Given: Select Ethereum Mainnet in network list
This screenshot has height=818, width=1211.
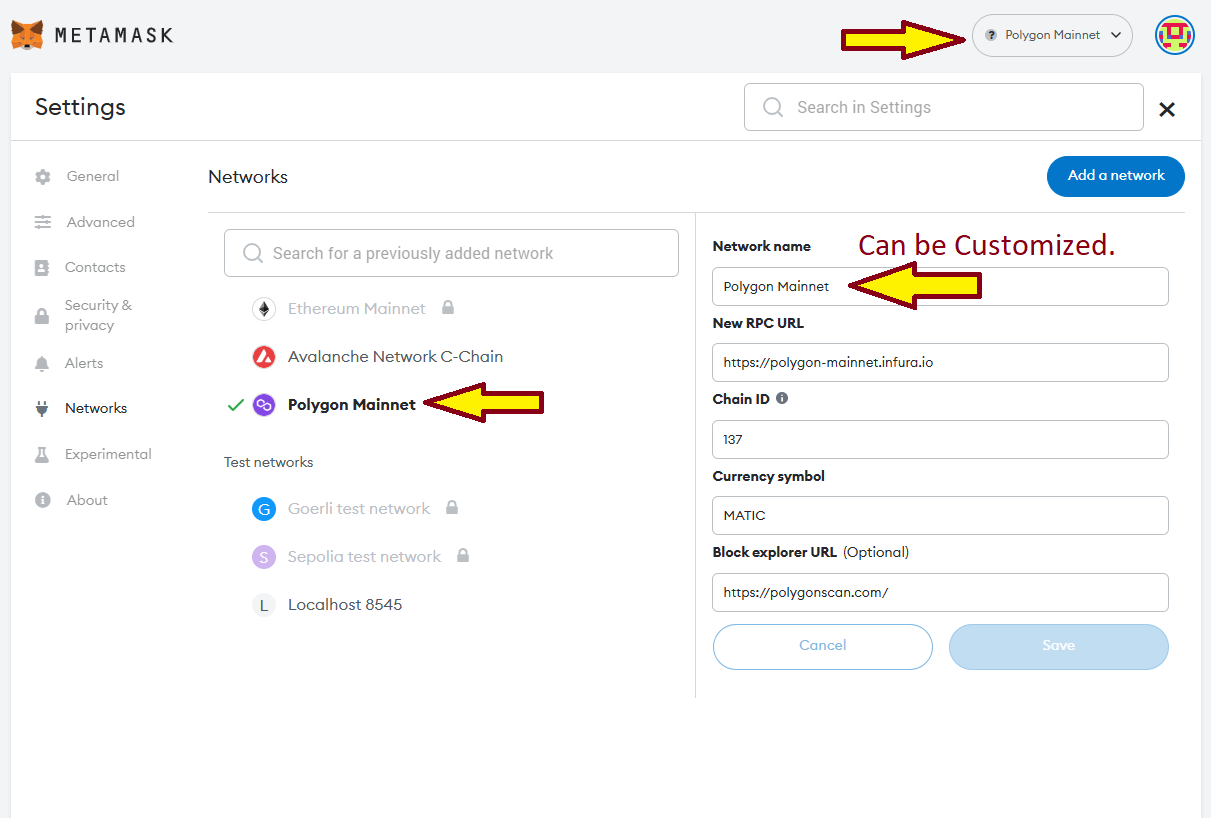Looking at the screenshot, I should tap(356, 308).
